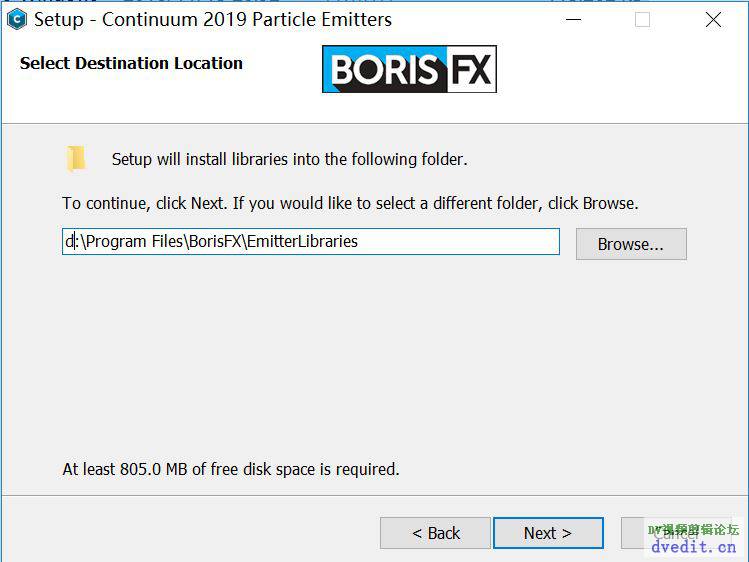Viewport: 749px width, 562px height.
Task: Click the Chinese forum watermark text
Action: click(x=693, y=530)
